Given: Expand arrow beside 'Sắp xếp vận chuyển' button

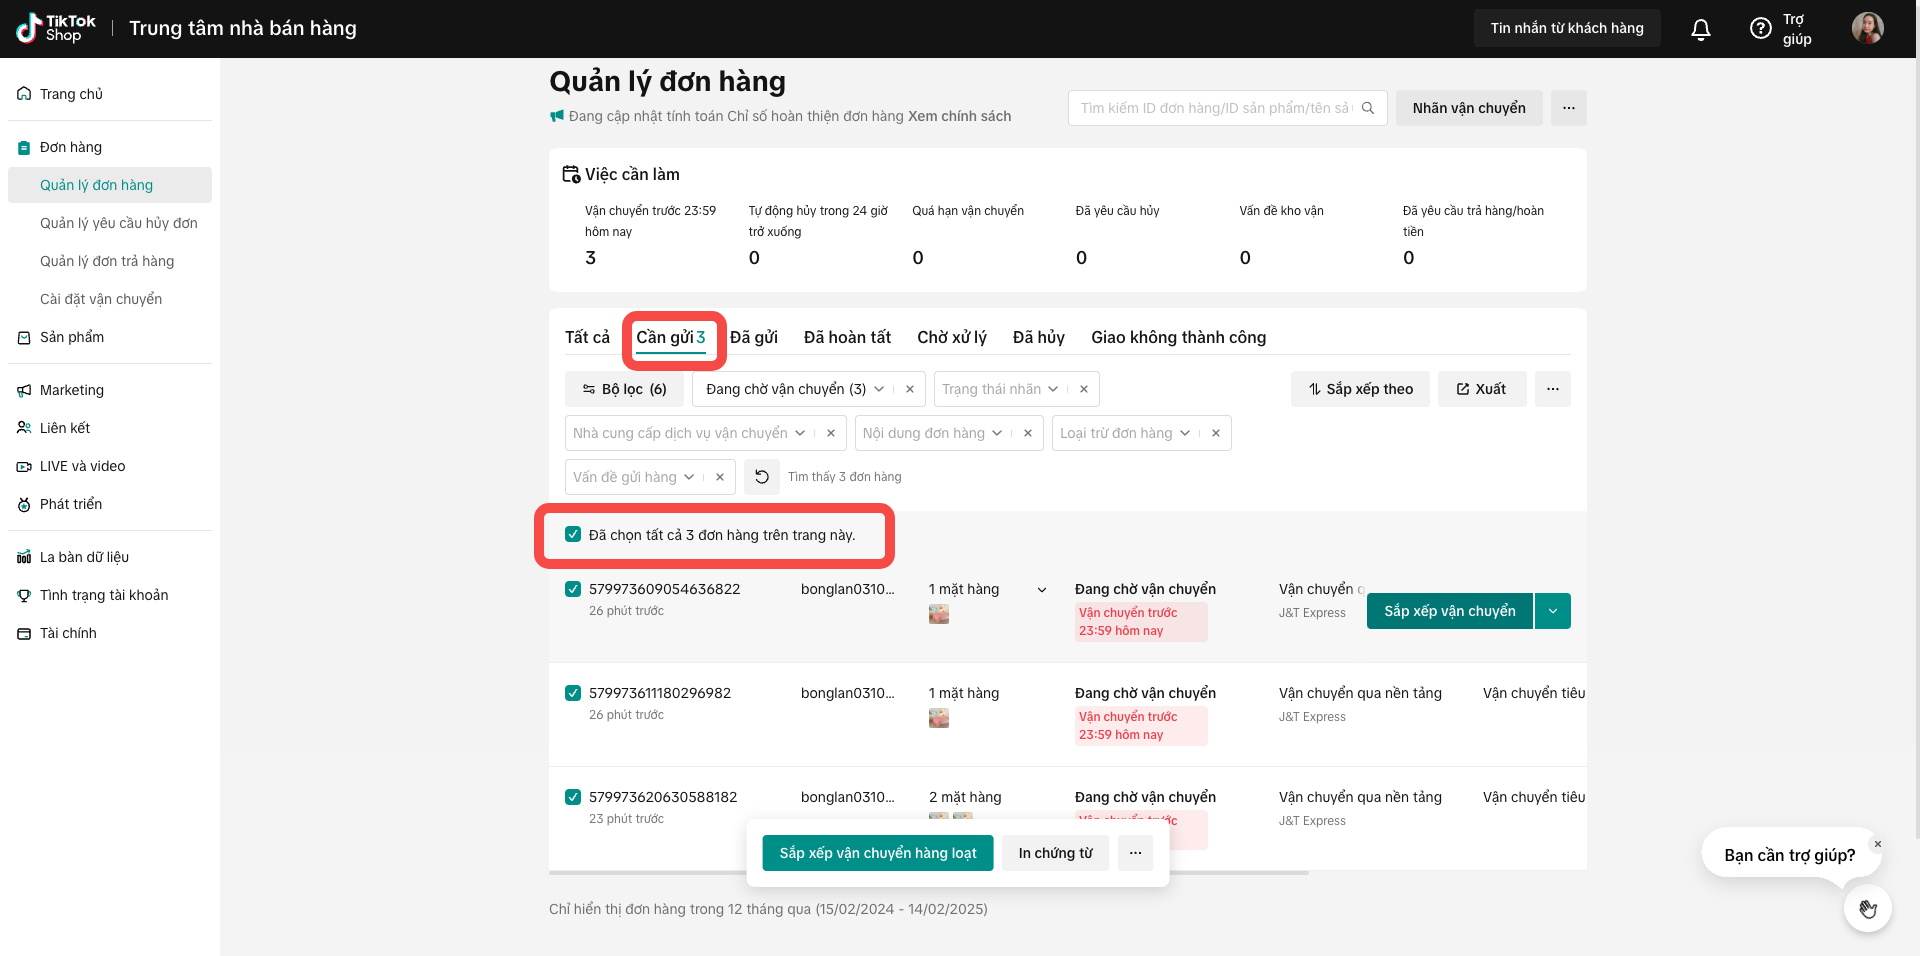Looking at the screenshot, I should coord(1553,611).
